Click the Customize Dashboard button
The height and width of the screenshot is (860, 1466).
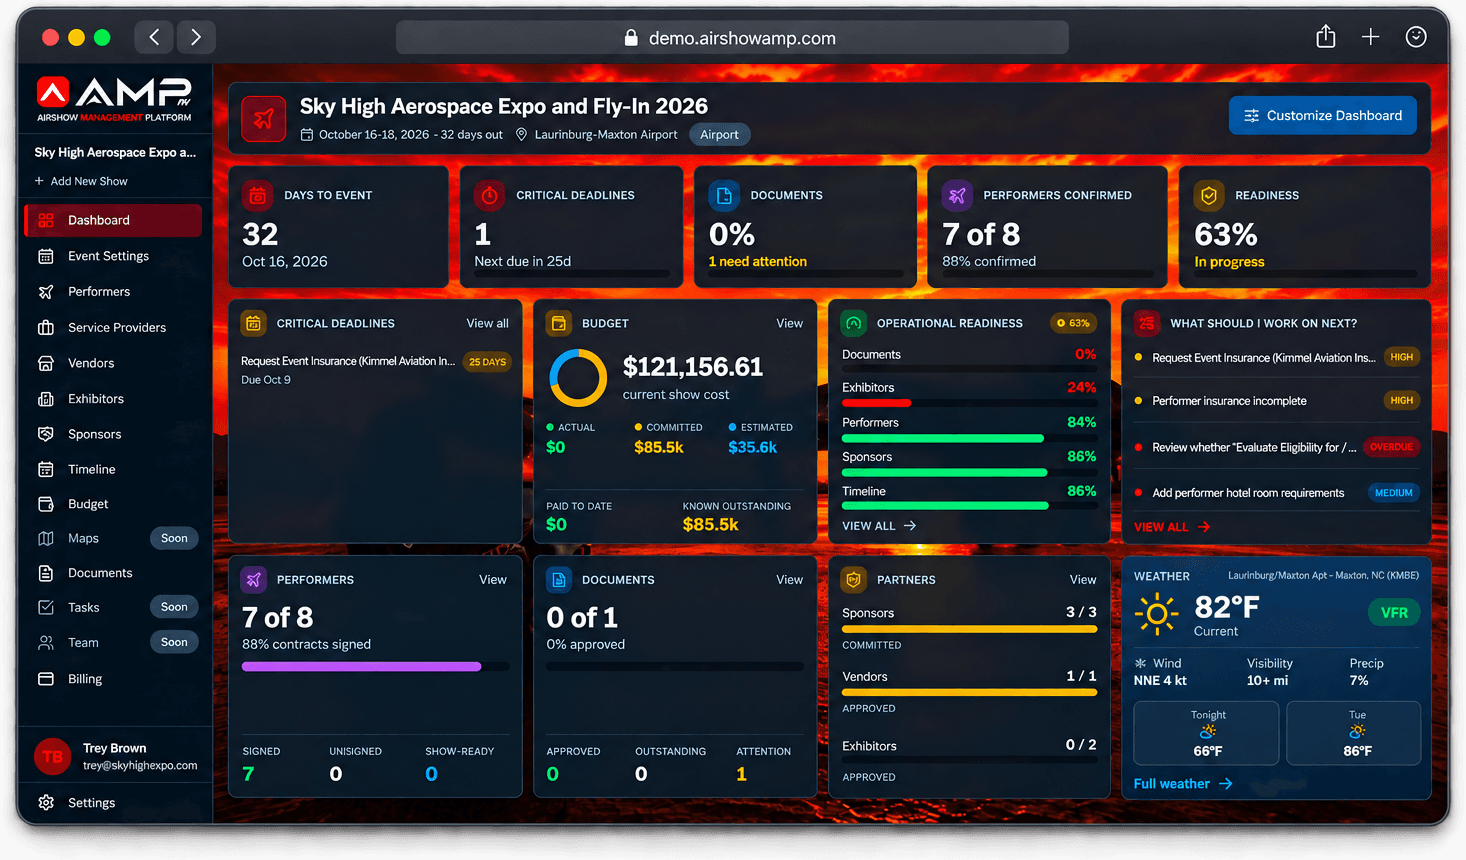pos(1323,115)
